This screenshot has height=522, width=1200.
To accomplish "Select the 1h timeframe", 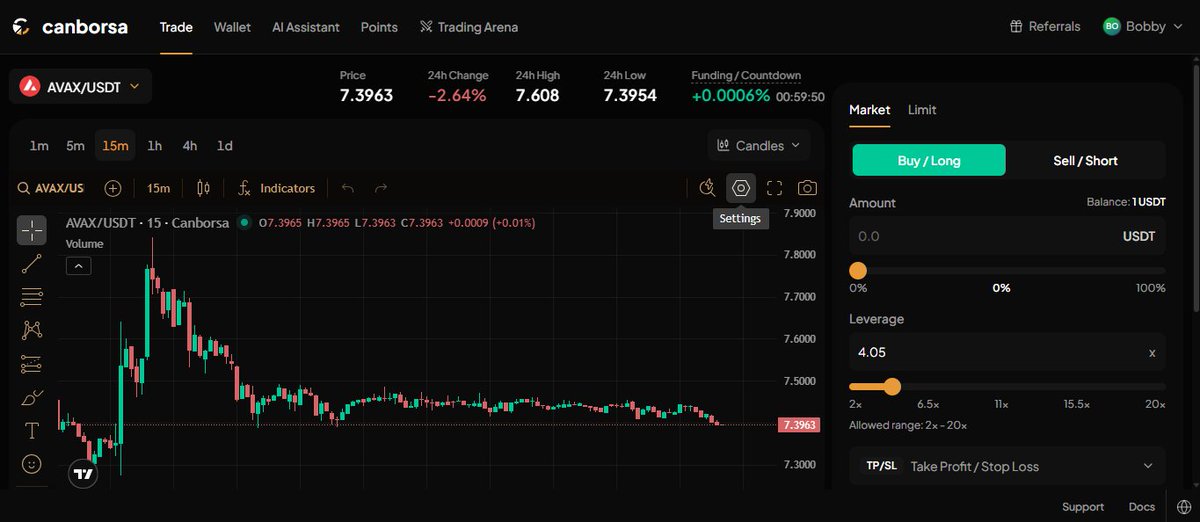I will [154, 146].
